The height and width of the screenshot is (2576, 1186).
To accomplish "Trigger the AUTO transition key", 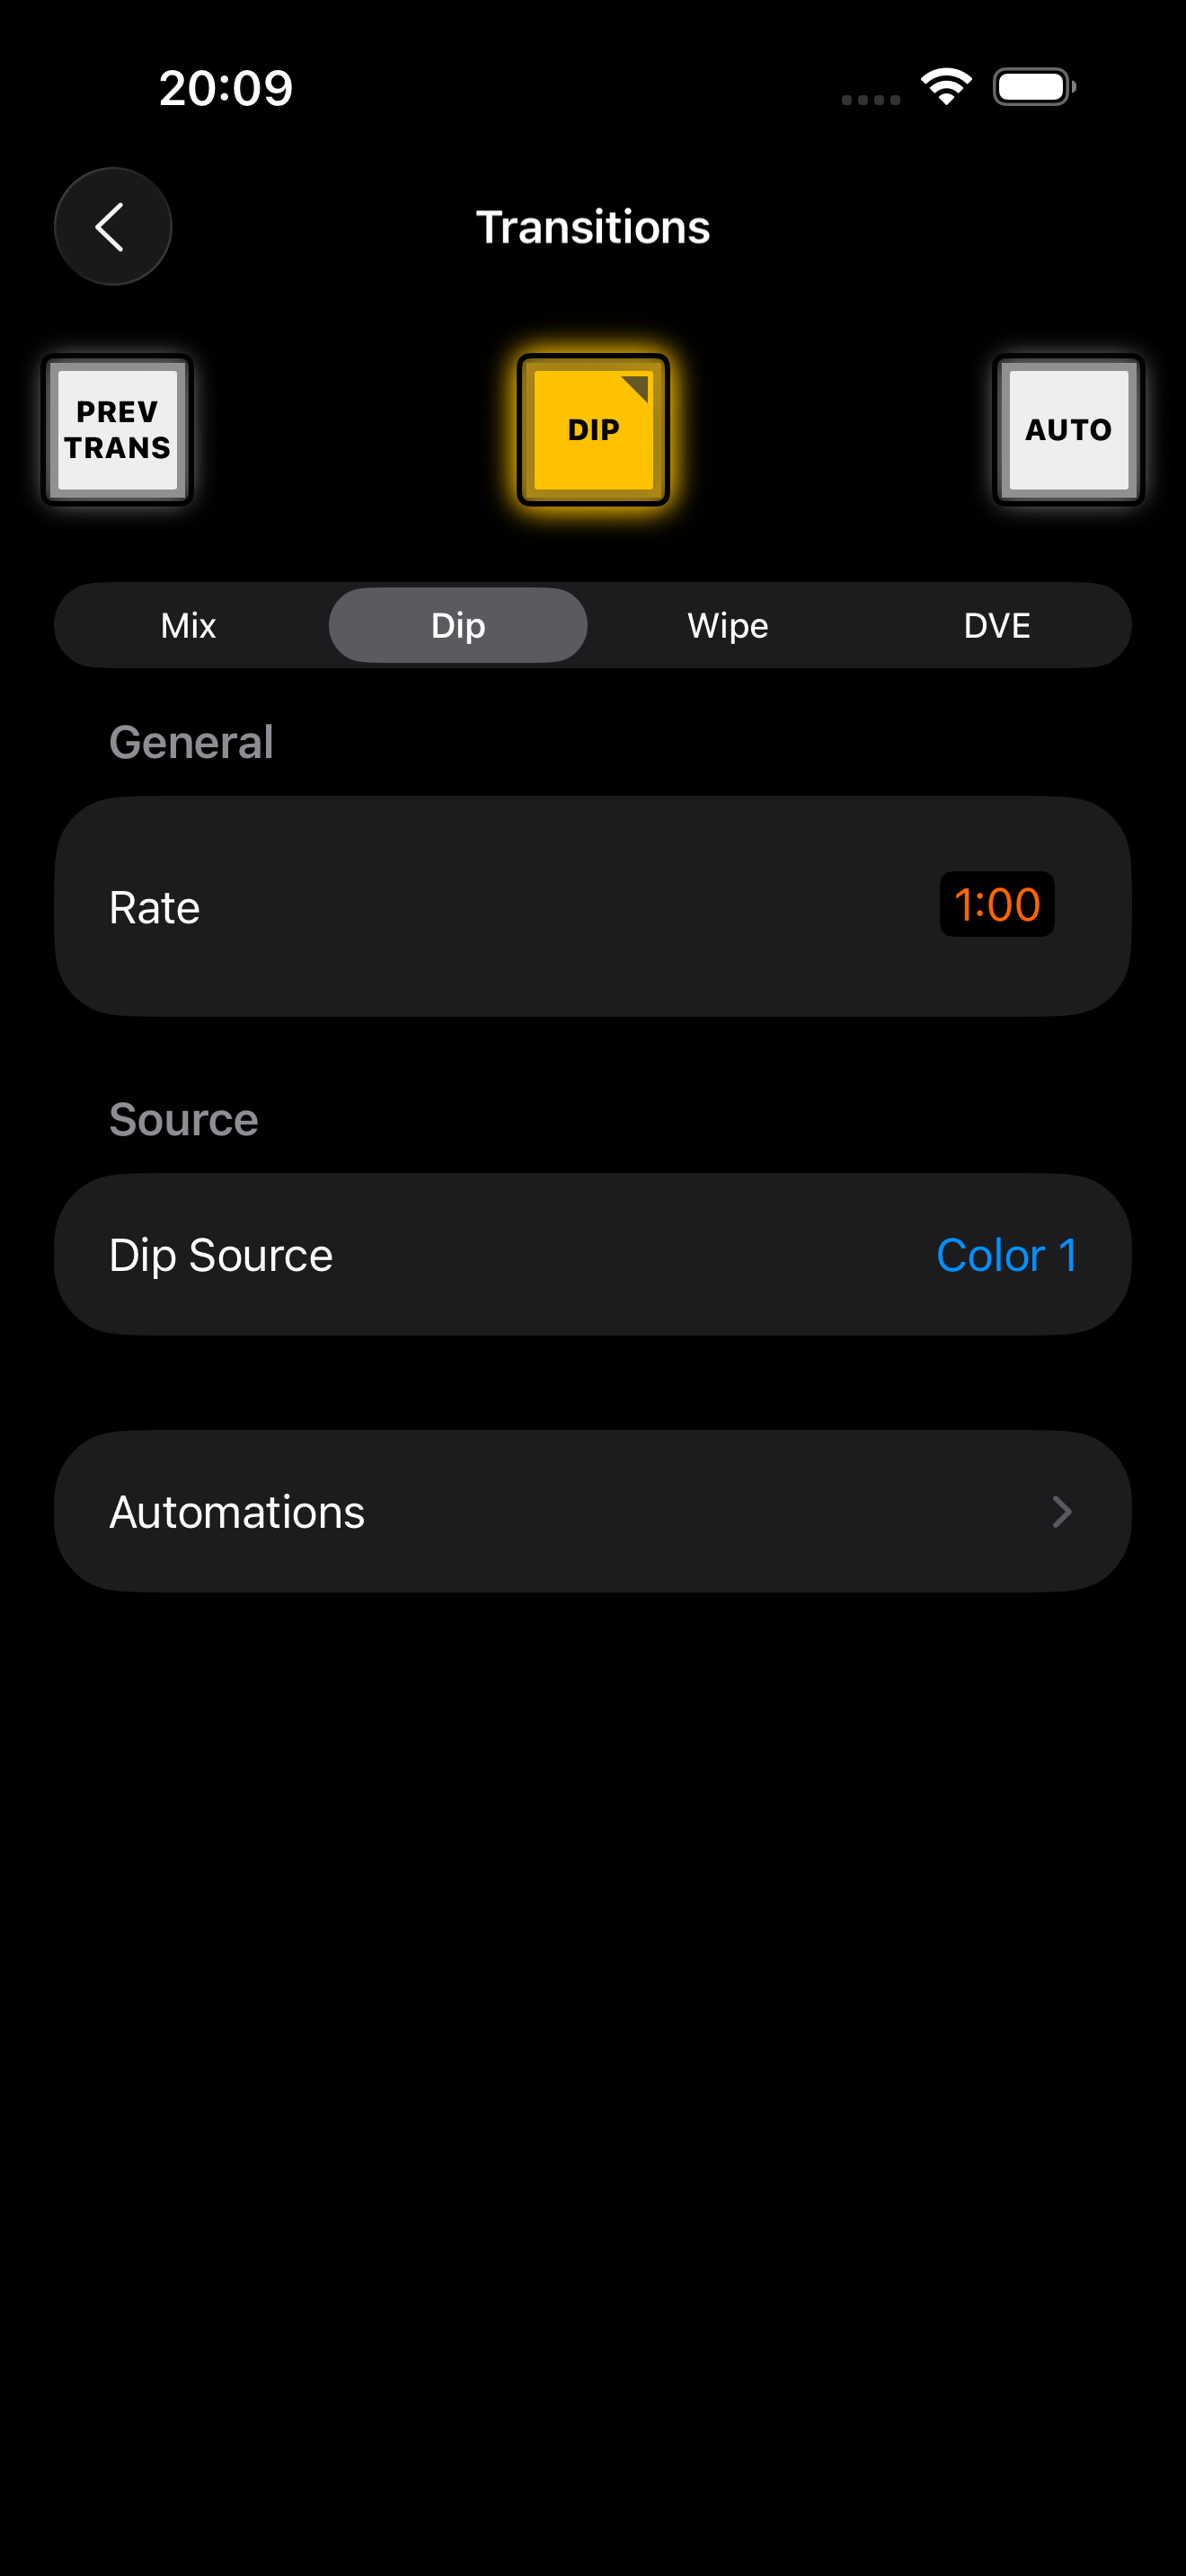I will click(x=1068, y=430).
